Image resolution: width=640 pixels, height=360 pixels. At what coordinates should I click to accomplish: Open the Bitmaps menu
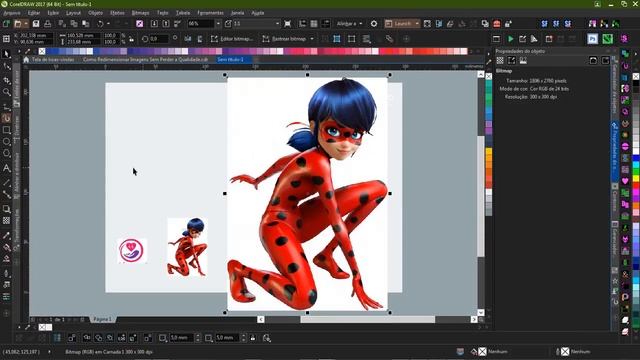[x=140, y=13]
